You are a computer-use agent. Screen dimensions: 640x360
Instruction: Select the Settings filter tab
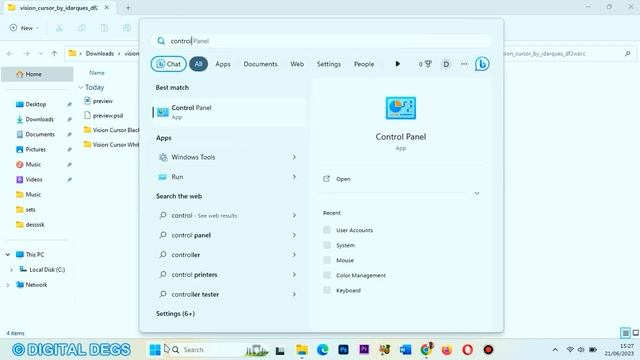[x=329, y=64]
